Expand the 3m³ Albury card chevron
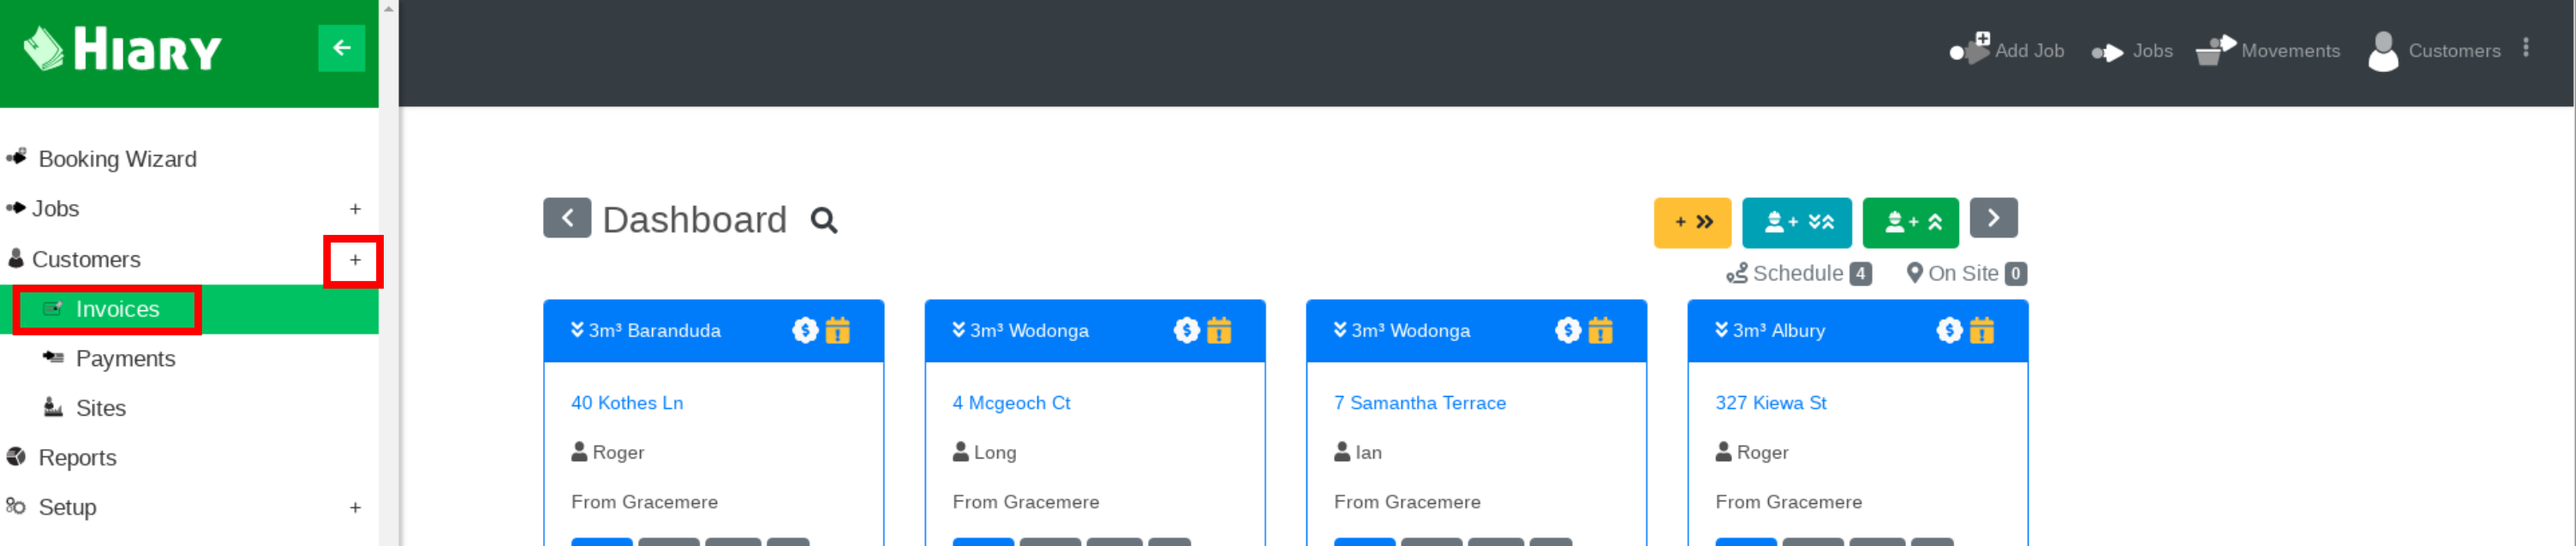Viewport: 2576px width, 546px height. 1721,330
